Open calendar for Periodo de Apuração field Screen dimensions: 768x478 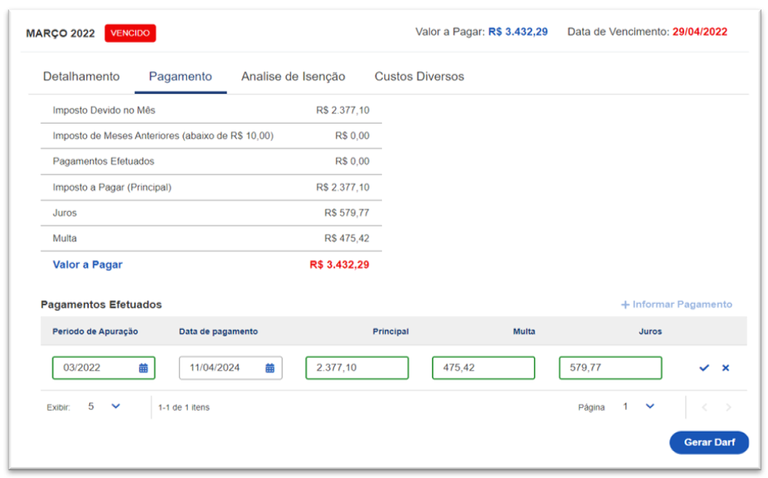click(143, 368)
